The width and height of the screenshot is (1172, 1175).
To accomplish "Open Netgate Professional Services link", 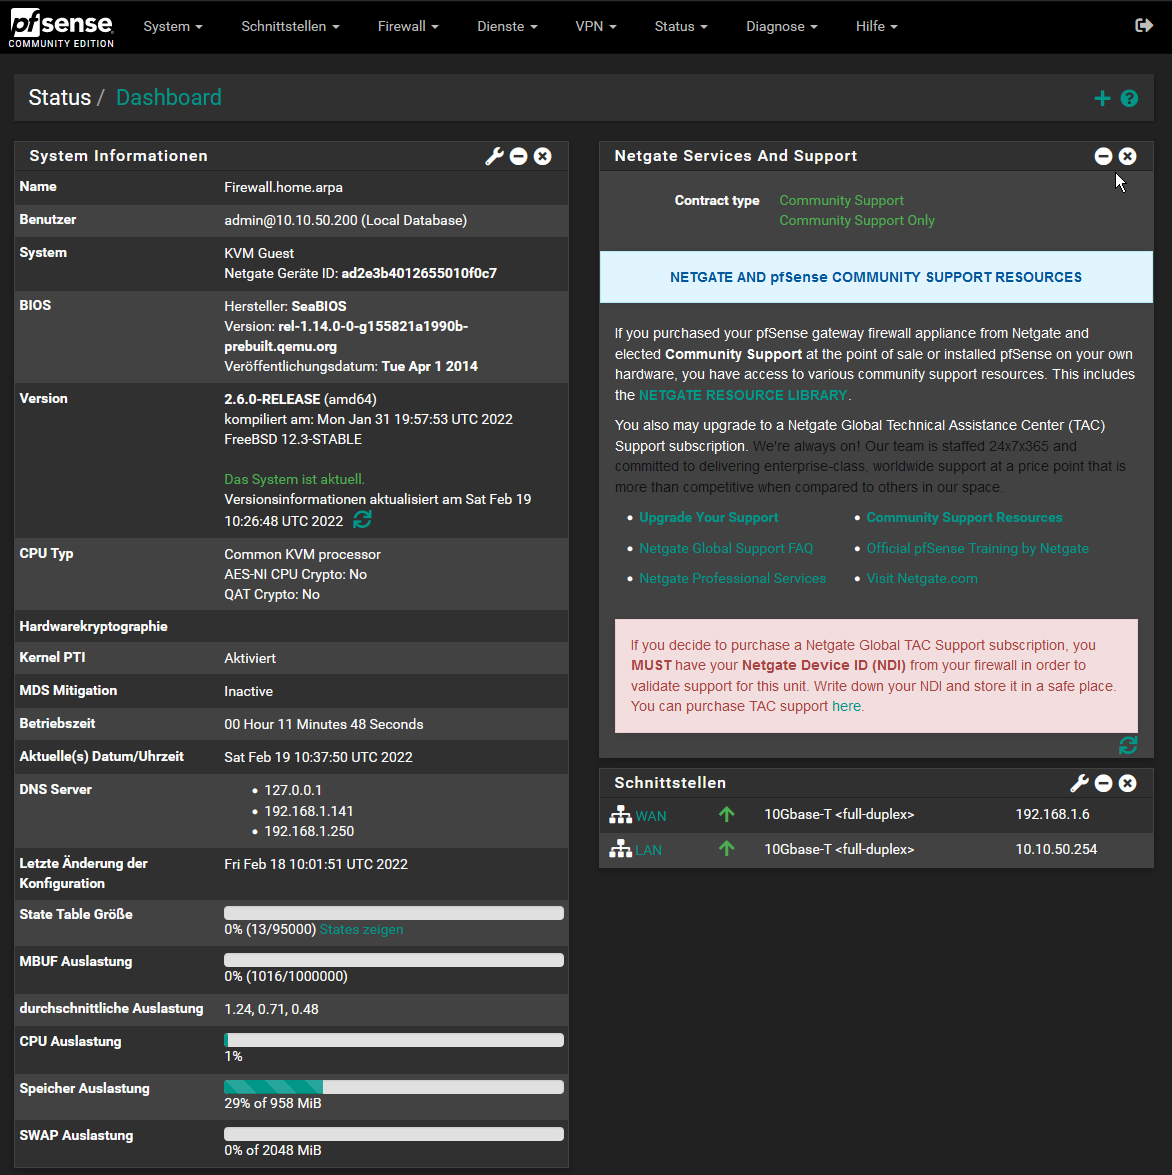I will click(732, 578).
